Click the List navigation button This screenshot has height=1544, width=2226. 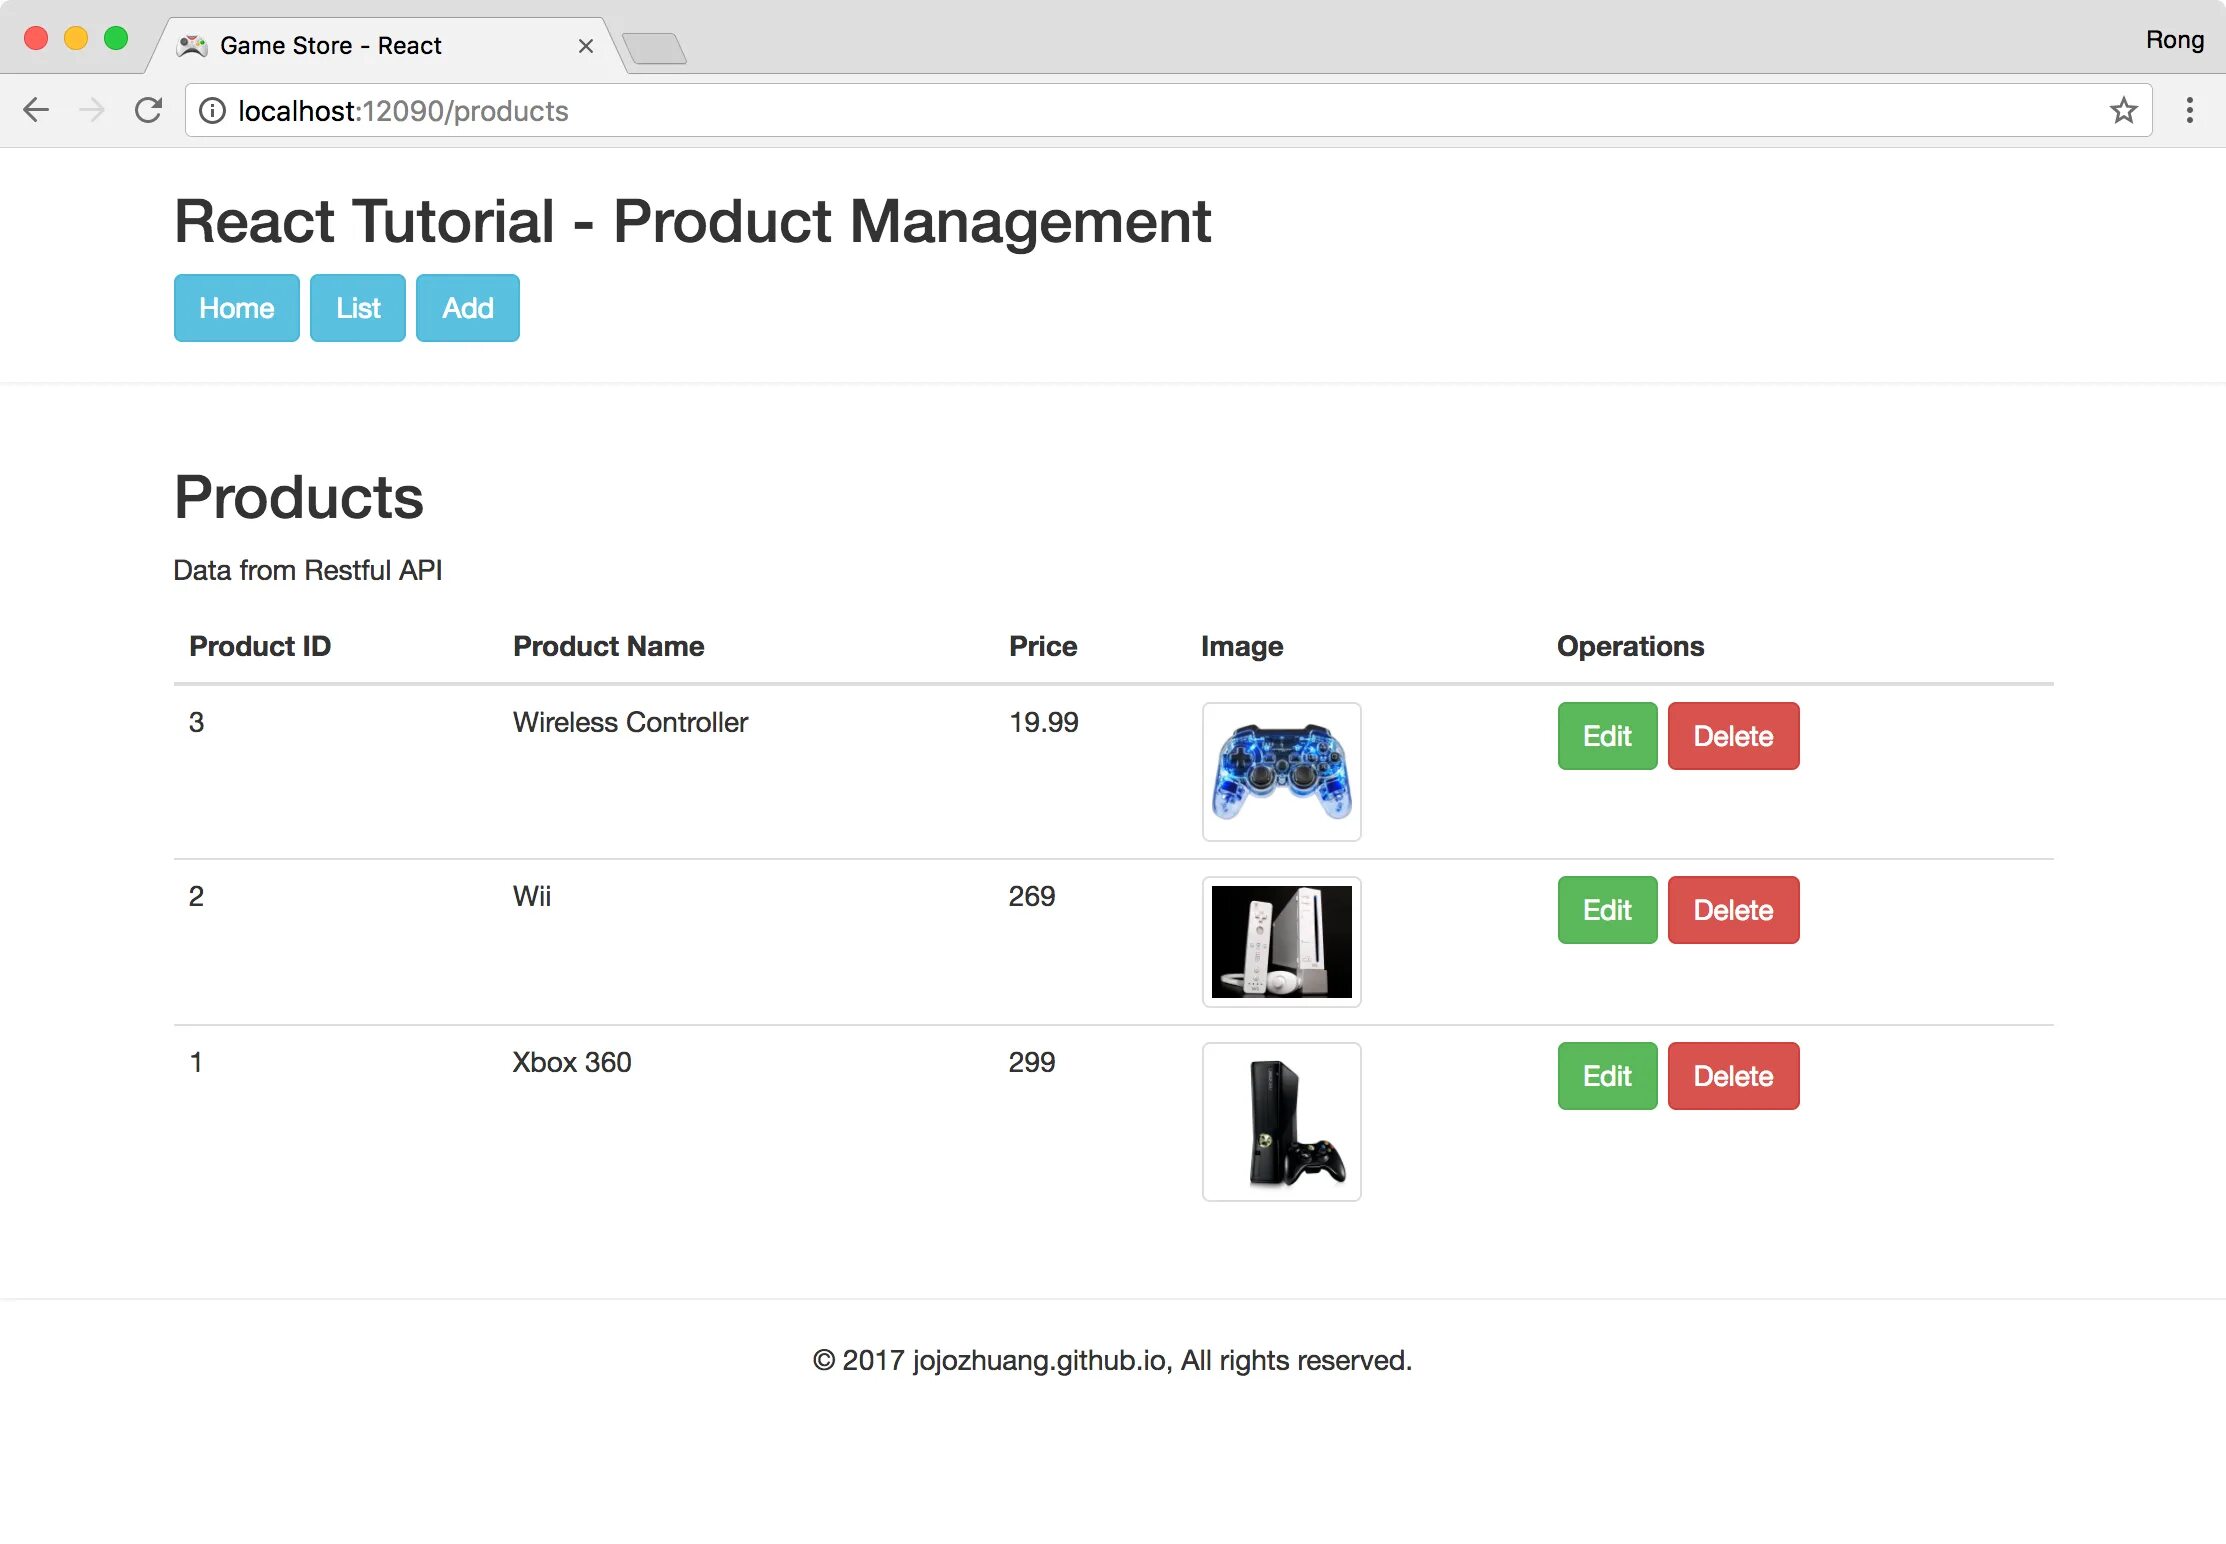[x=357, y=308]
